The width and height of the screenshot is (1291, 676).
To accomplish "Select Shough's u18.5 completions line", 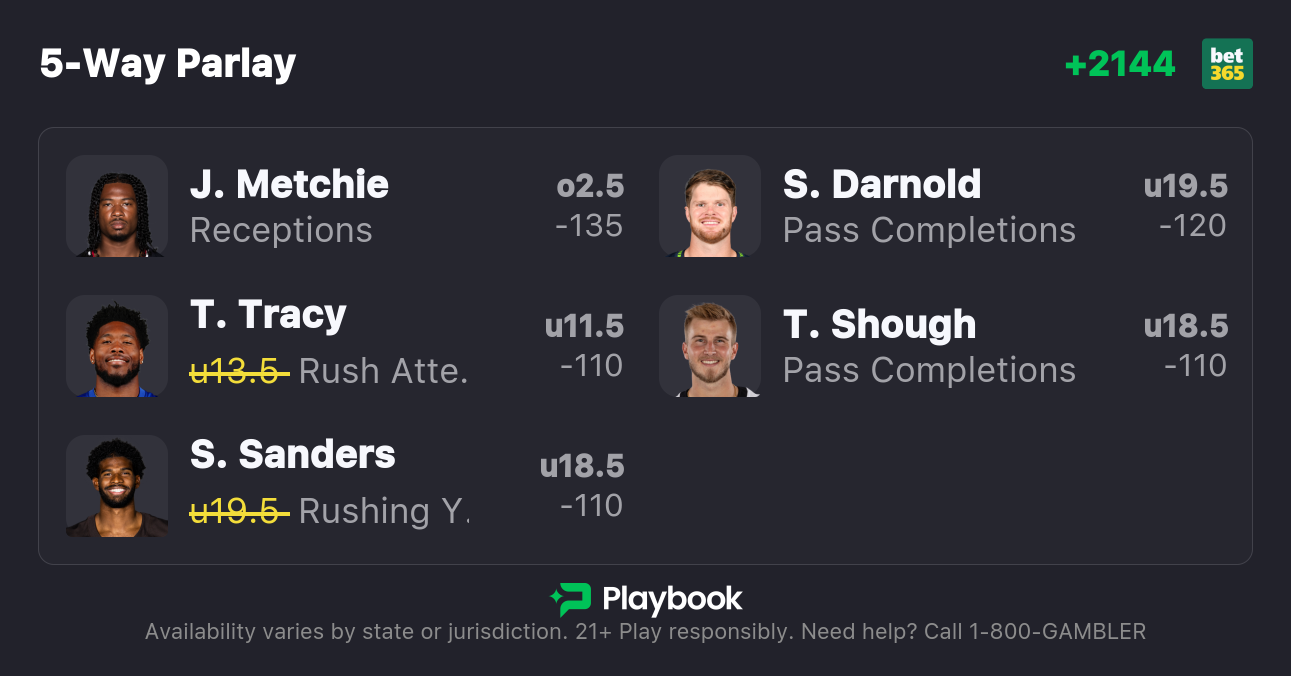I will click(1185, 326).
